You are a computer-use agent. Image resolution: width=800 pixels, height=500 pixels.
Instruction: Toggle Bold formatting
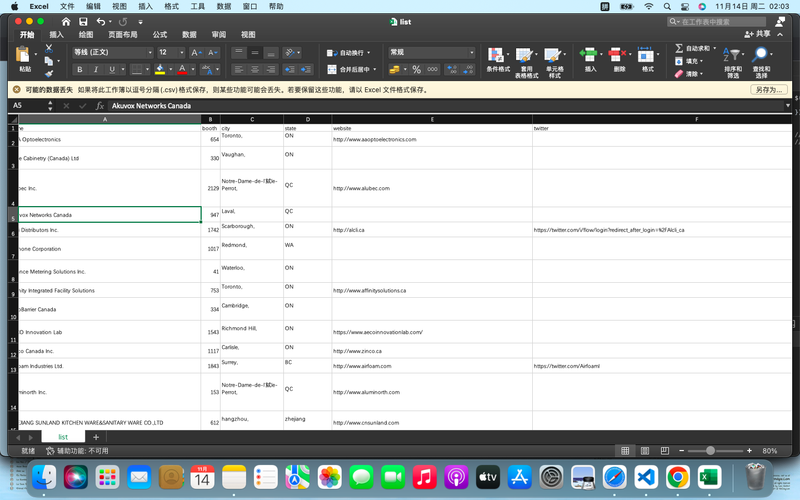click(x=80, y=69)
